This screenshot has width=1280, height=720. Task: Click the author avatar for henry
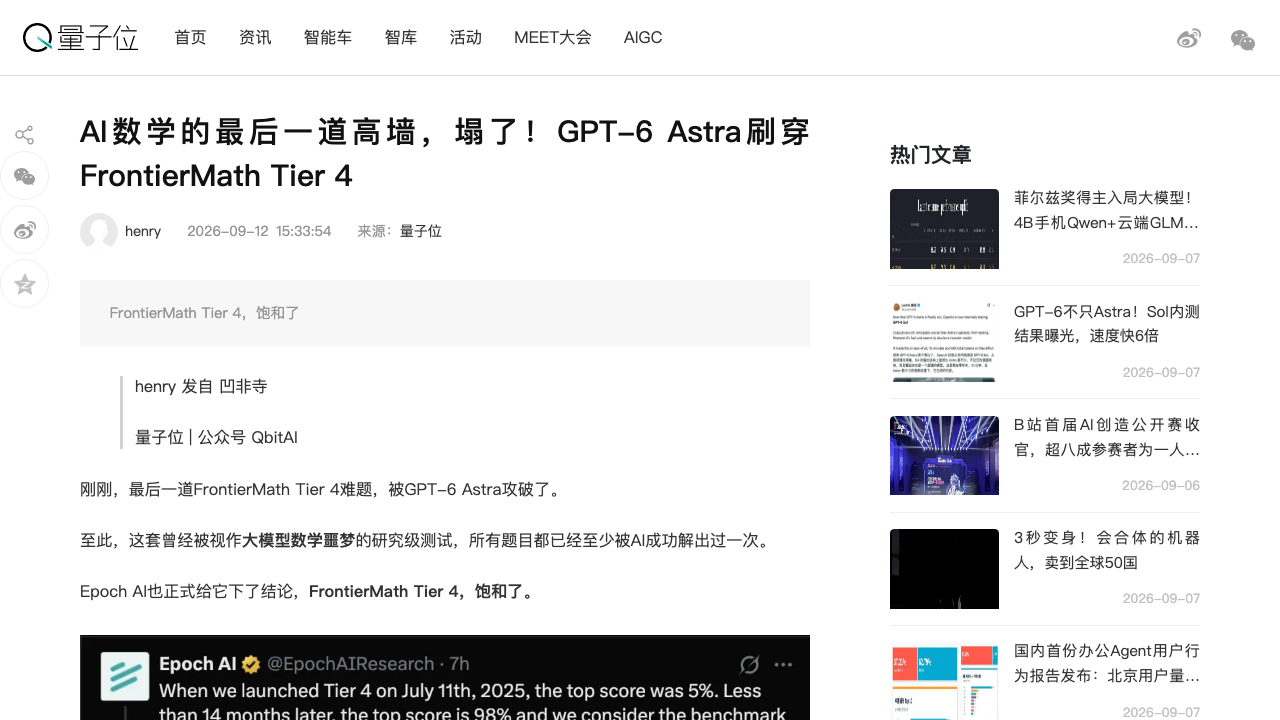tap(99, 231)
